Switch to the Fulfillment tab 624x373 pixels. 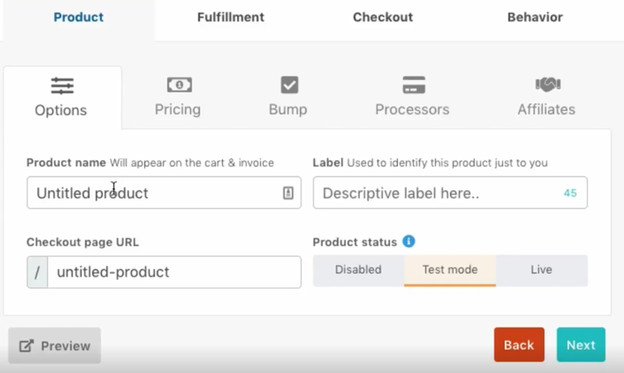tap(231, 17)
